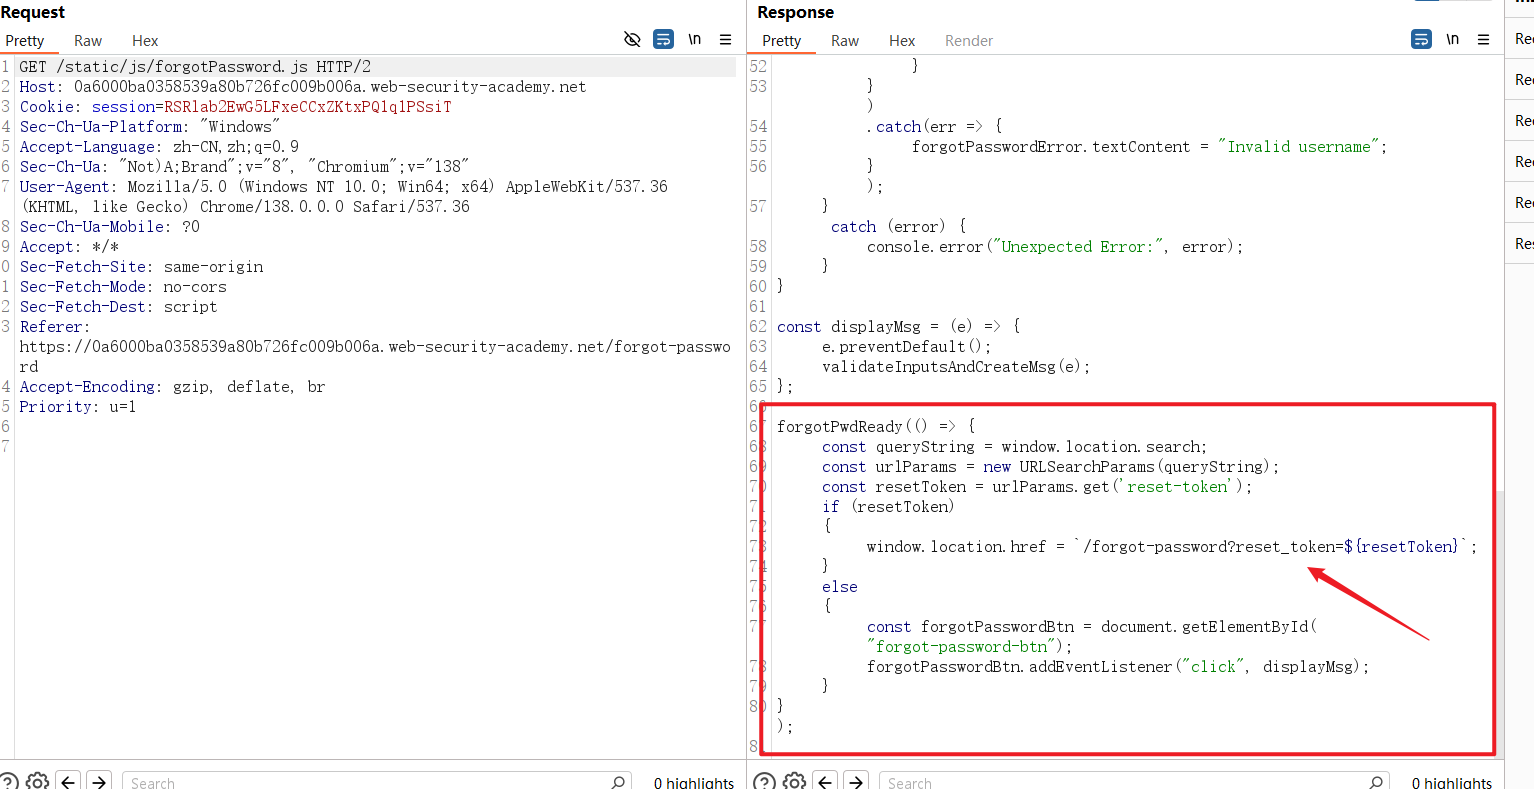Click the console.error "Unexpected Error:" line

click(x=1055, y=247)
